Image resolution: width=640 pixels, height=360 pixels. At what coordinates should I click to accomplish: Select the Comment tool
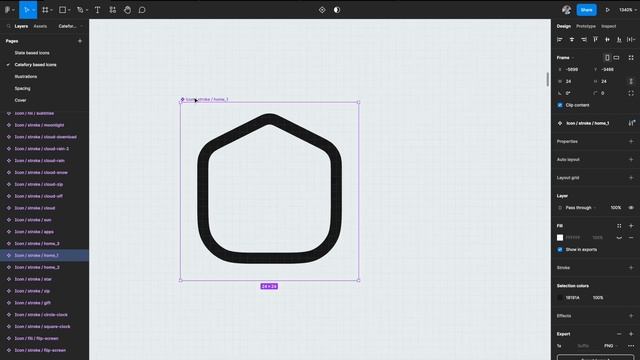[142, 10]
